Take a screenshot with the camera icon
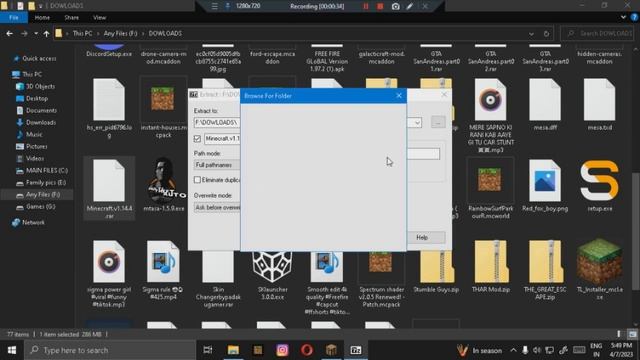Screen dimensions: 640x360 [395, 6]
